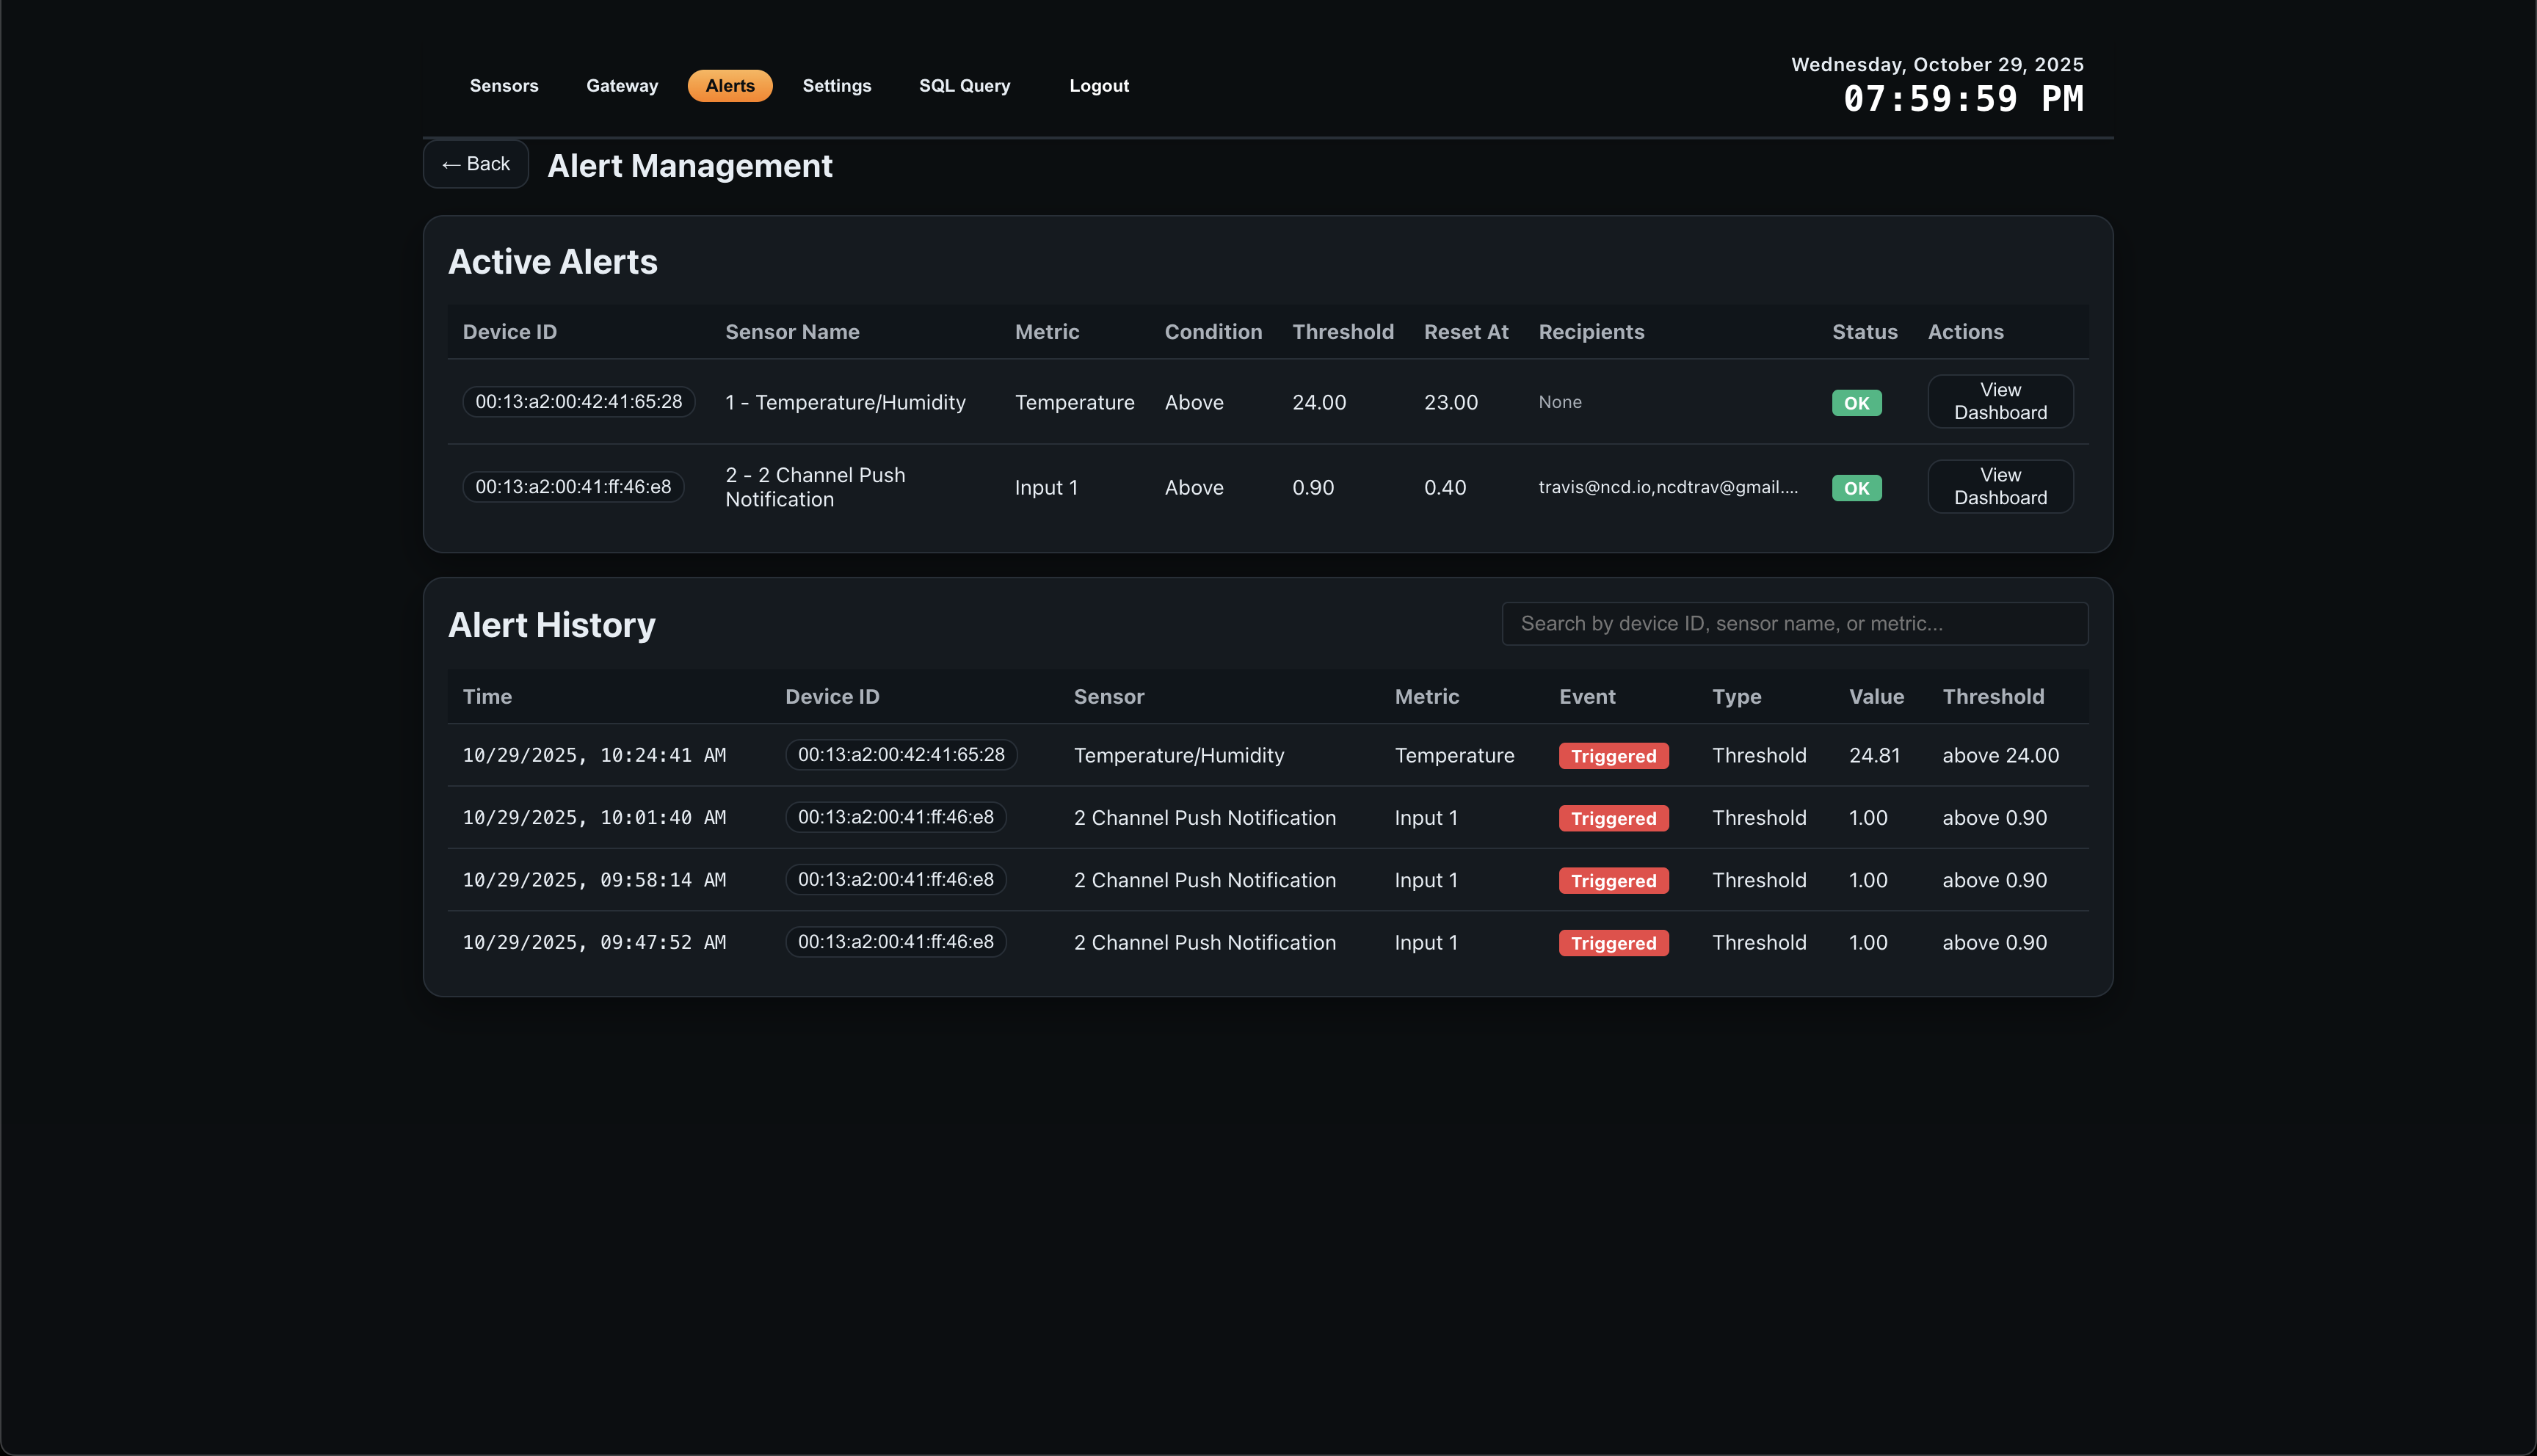
Task: Click the truncated travis@ncd.io recipients text
Action: pos(1667,487)
